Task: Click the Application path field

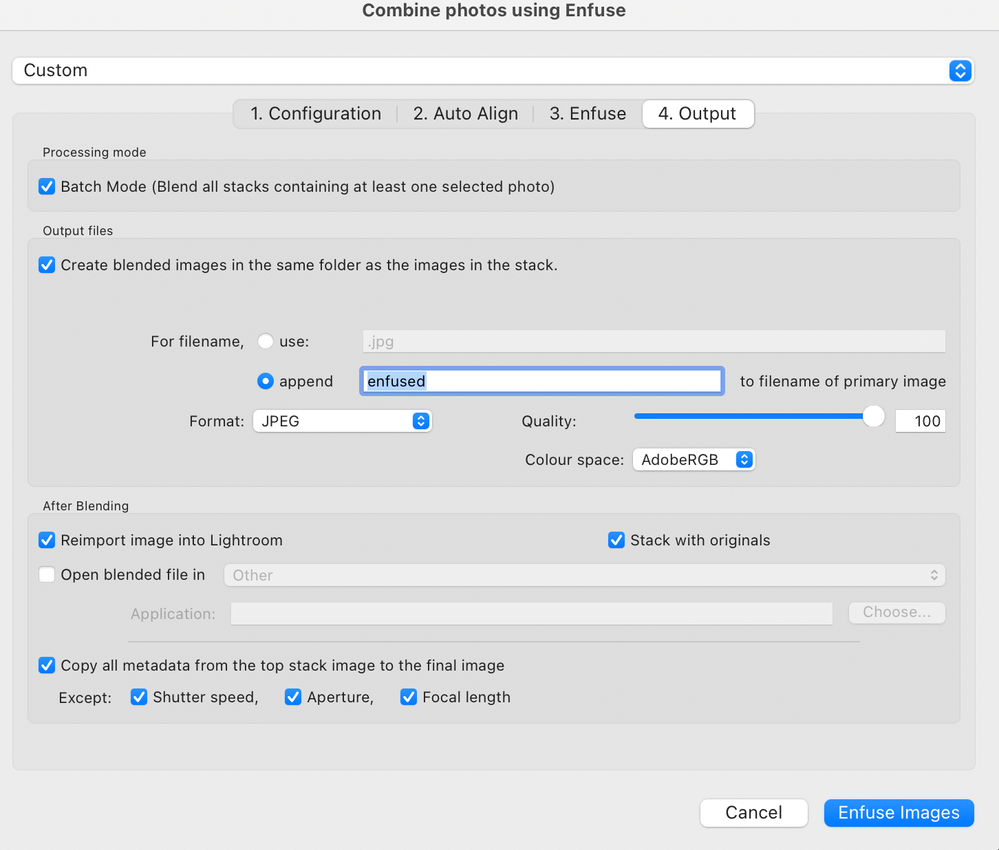Action: pyautogui.click(x=531, y=614)
